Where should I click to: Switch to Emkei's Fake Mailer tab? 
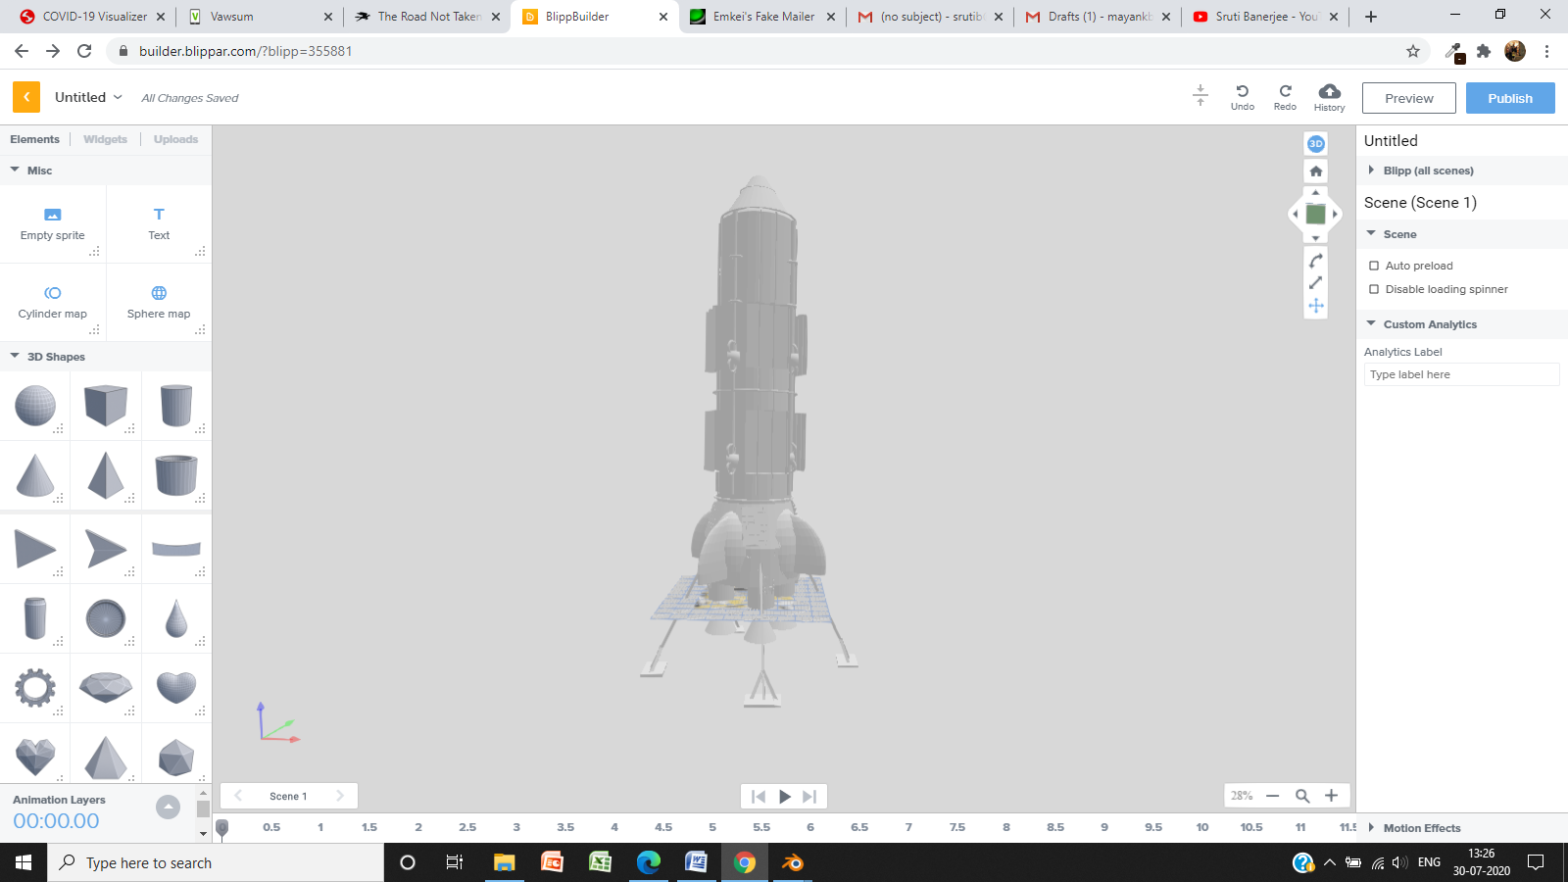(x=762, y=16)
